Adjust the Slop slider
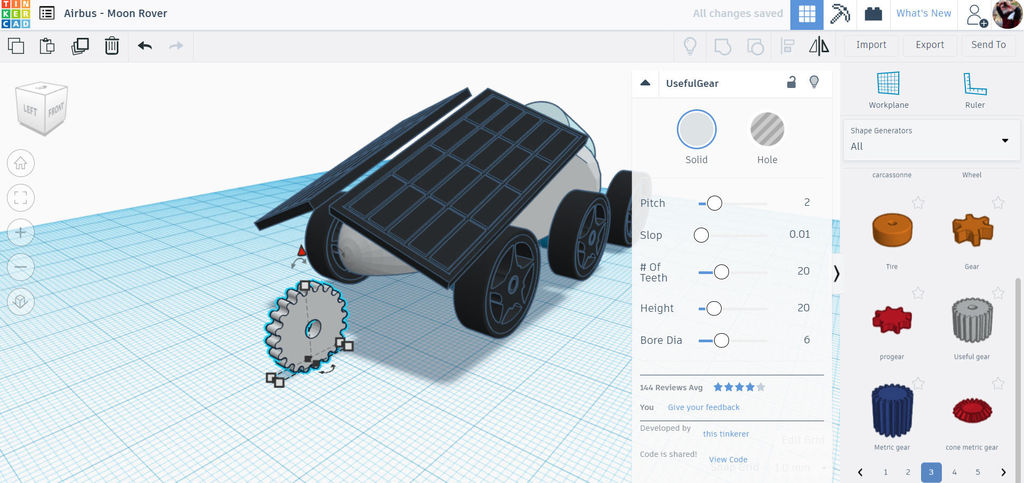Image resolution: width=1024 pixels, height=483 pixels. point(701,235)
